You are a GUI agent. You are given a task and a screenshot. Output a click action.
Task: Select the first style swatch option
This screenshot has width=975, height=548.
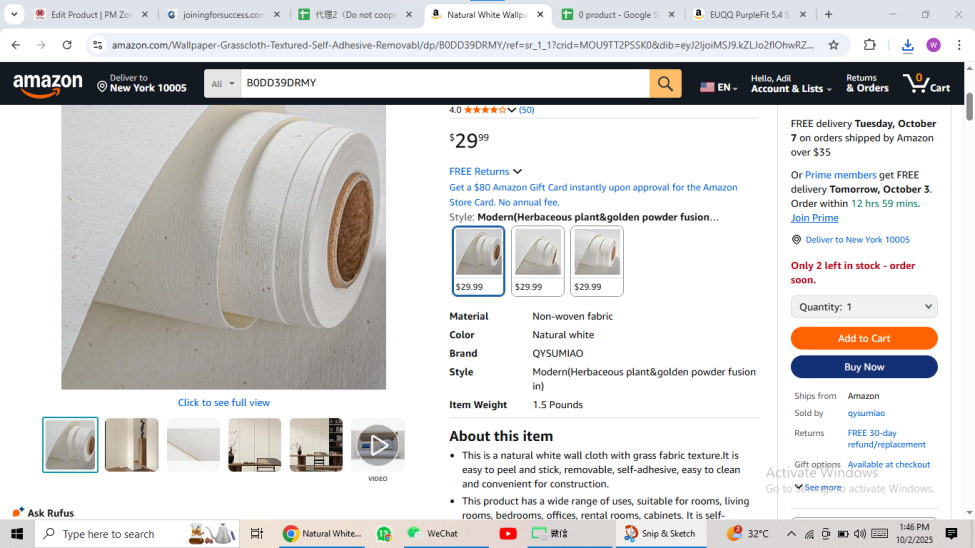[478, 261]
